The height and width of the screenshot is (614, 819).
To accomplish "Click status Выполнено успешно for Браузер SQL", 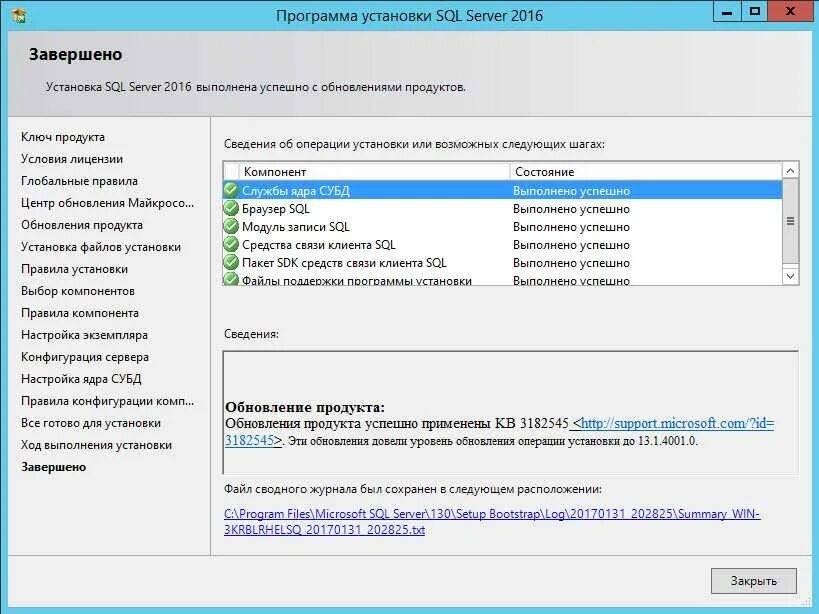I will pos(571,209).
